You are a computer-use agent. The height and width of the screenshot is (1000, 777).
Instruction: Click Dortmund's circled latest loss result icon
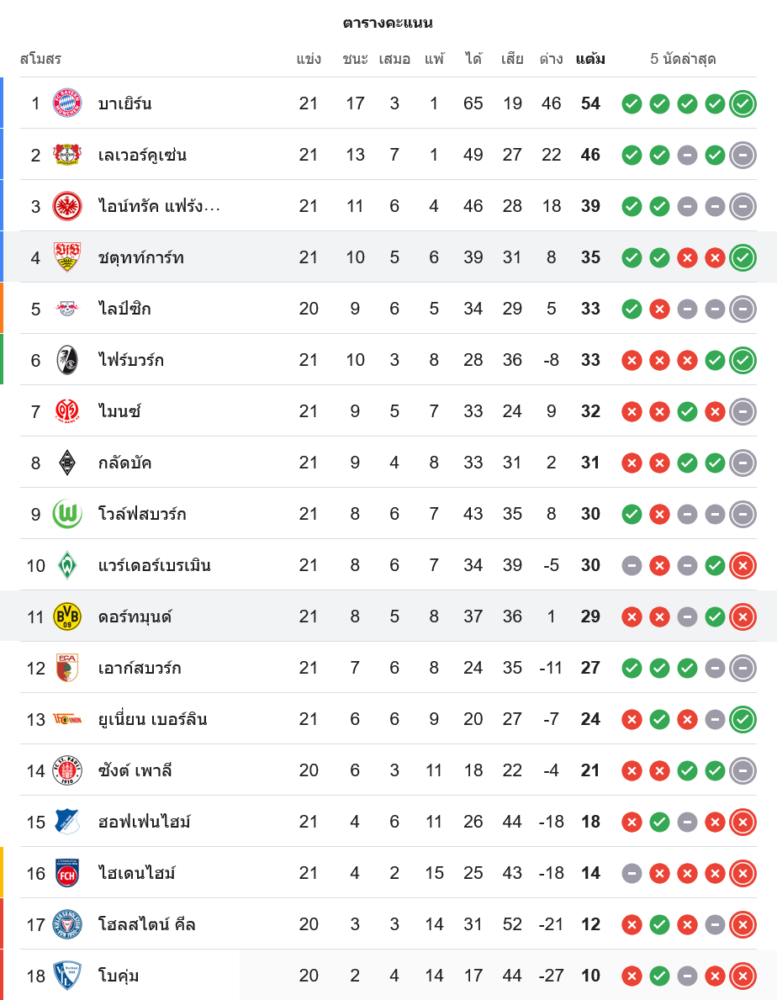(x=743, y=616)
